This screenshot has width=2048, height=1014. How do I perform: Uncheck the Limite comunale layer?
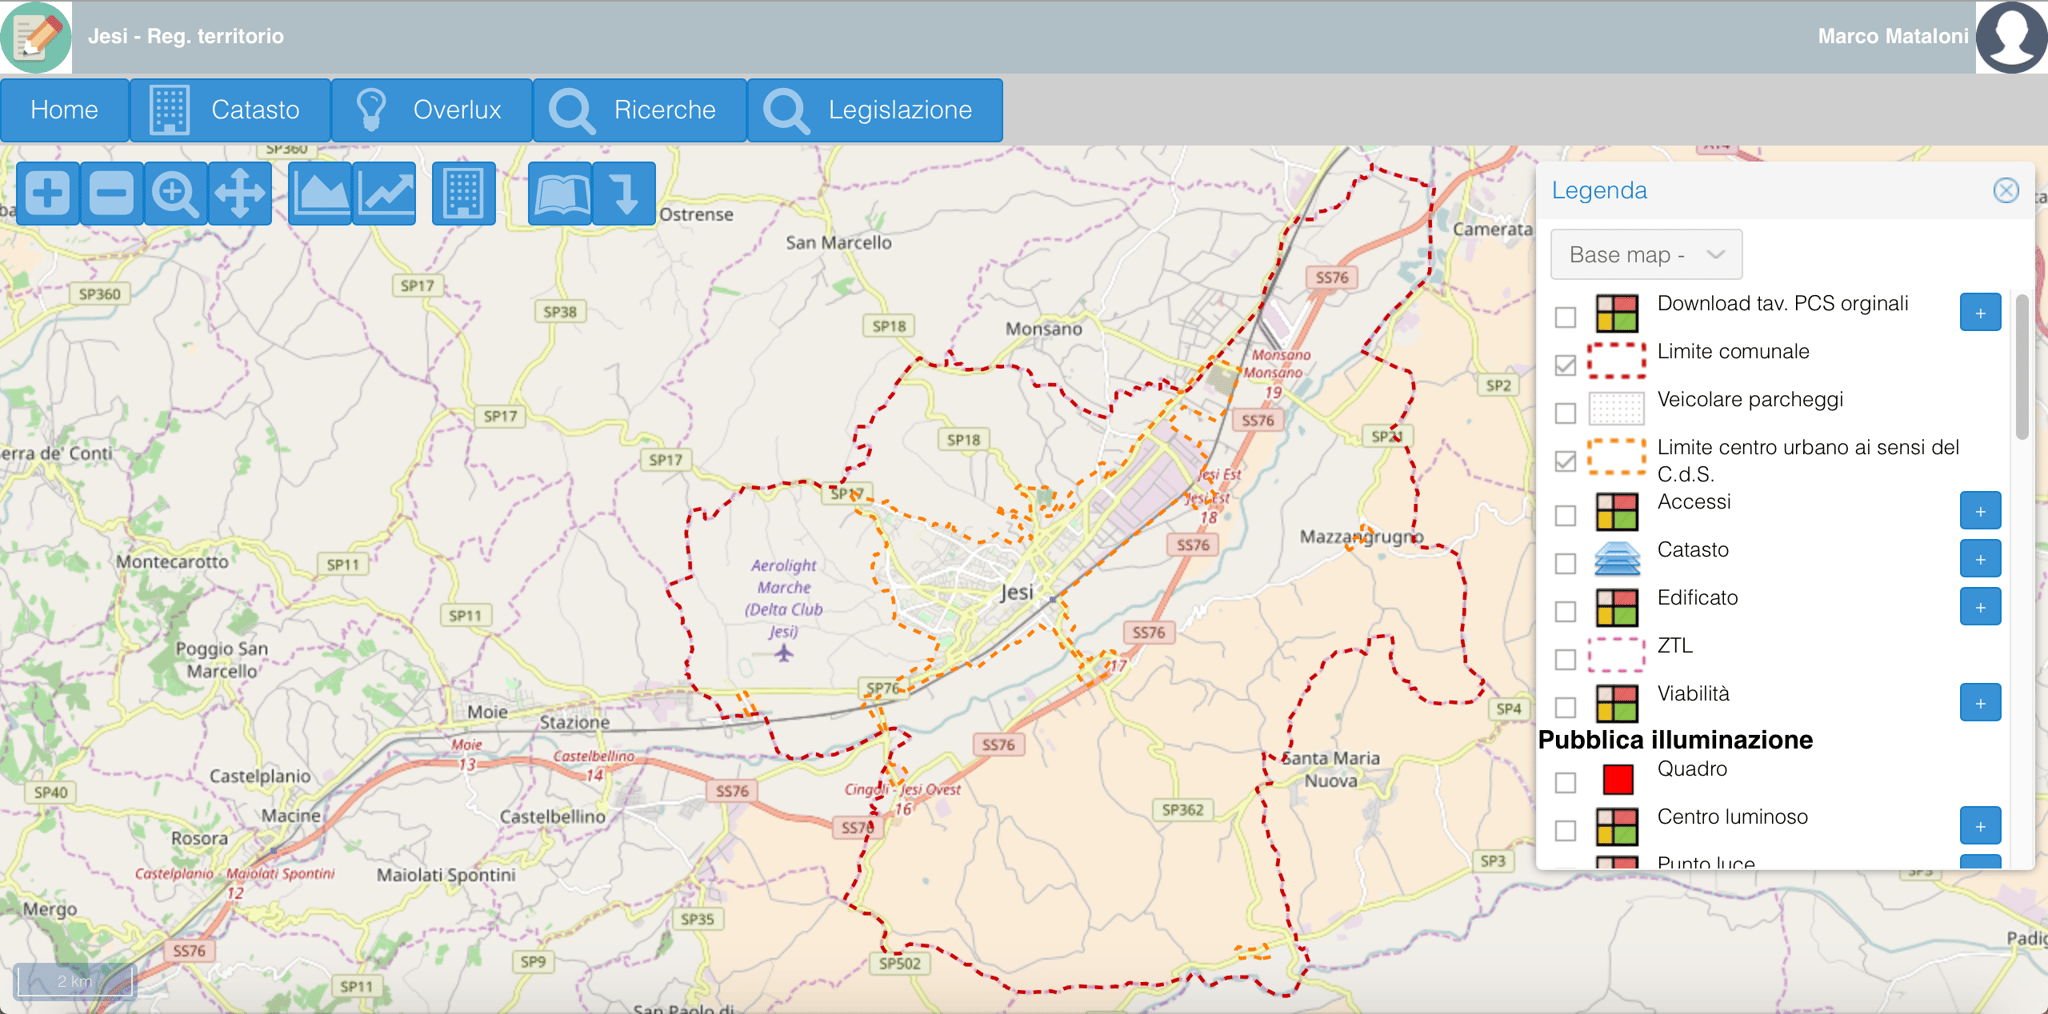point(1566,365)
